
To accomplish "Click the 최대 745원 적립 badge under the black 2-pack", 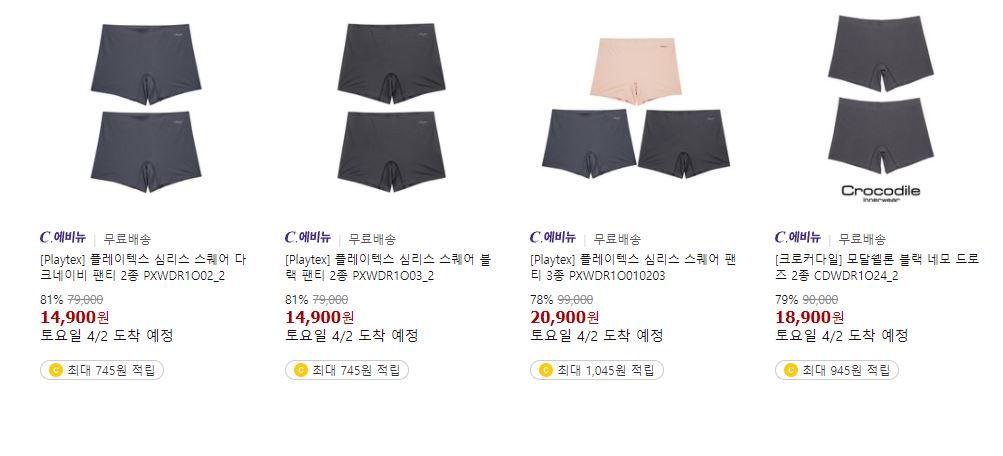I will pos(347,370).
